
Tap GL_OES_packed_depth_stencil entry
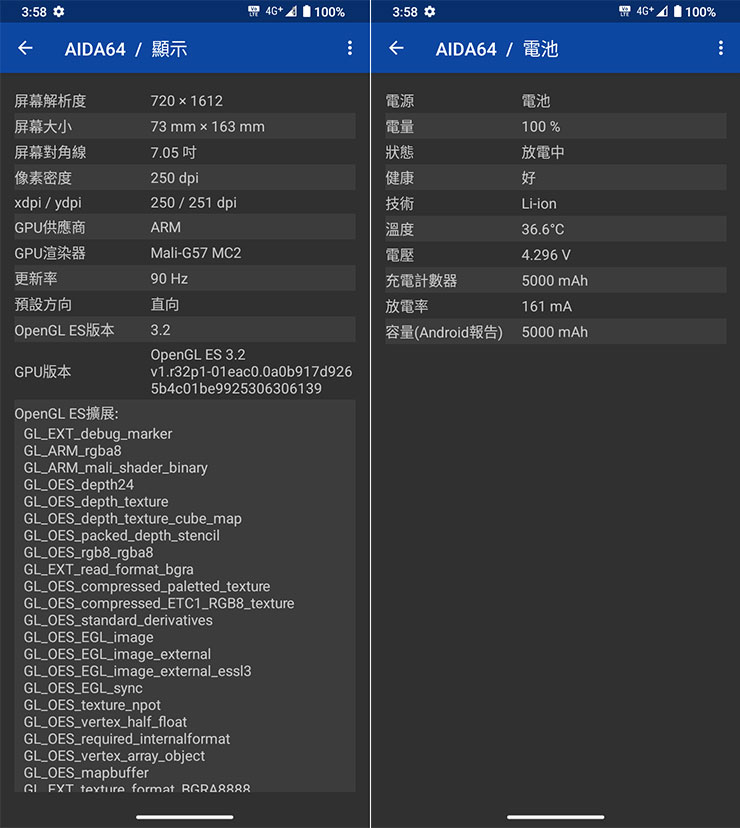pyautogui.click(x=121, y=535)
